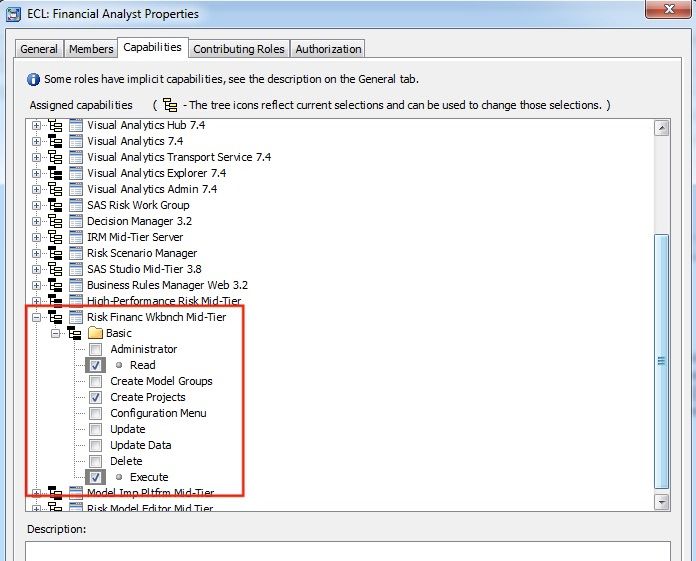The height and width of the screenshot is (561, 696).
Task: Click application icon beside Risk Scenario Manager
Action: pyautogui.click(x=76, y=253)
